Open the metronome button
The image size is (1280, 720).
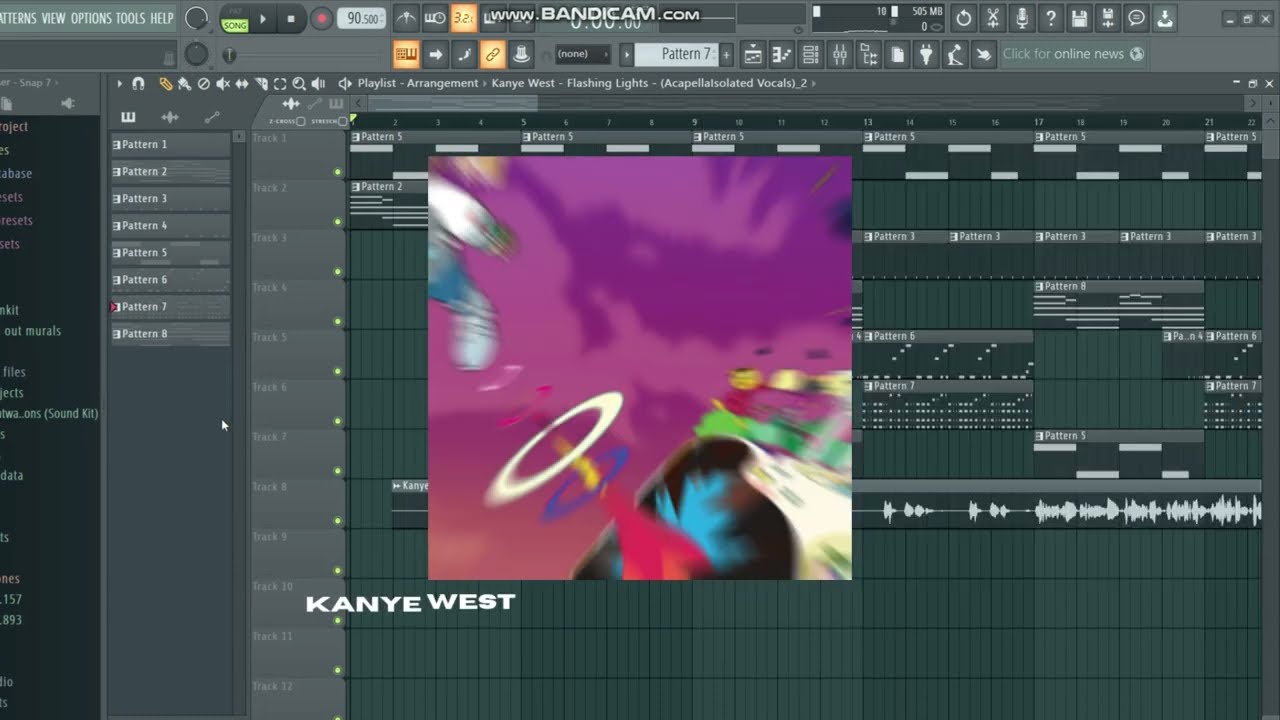click(x=406, y=18)
